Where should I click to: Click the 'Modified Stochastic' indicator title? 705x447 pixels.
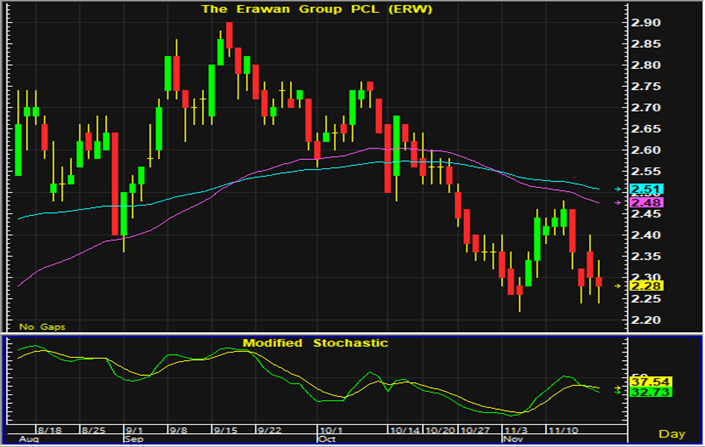(x=312, y=343)
